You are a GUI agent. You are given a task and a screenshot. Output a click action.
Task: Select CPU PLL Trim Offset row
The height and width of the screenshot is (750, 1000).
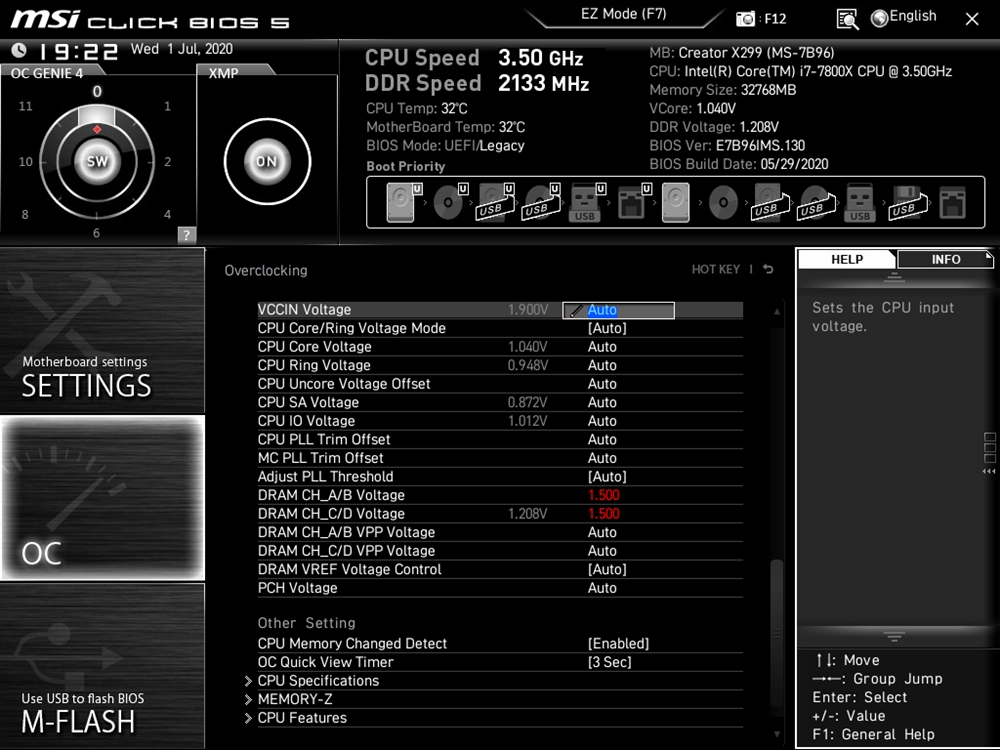(x=500, y=439)
